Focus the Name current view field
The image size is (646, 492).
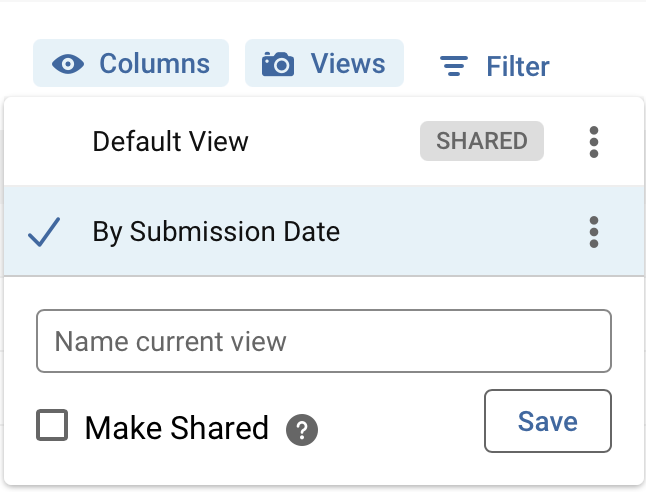(x=323, y=341)
